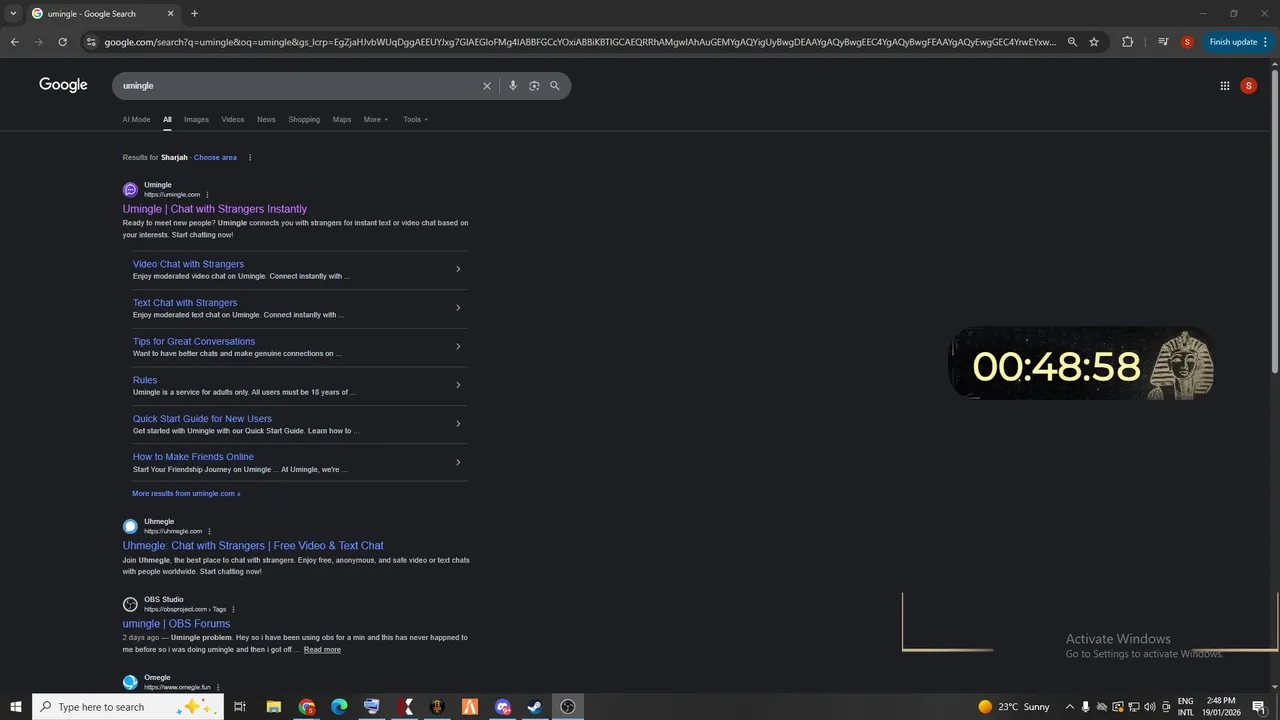Click Read more on OBS Forums snippet
Image resolution: width=1280 pixels, height=720 pixels.
[322, 650]
